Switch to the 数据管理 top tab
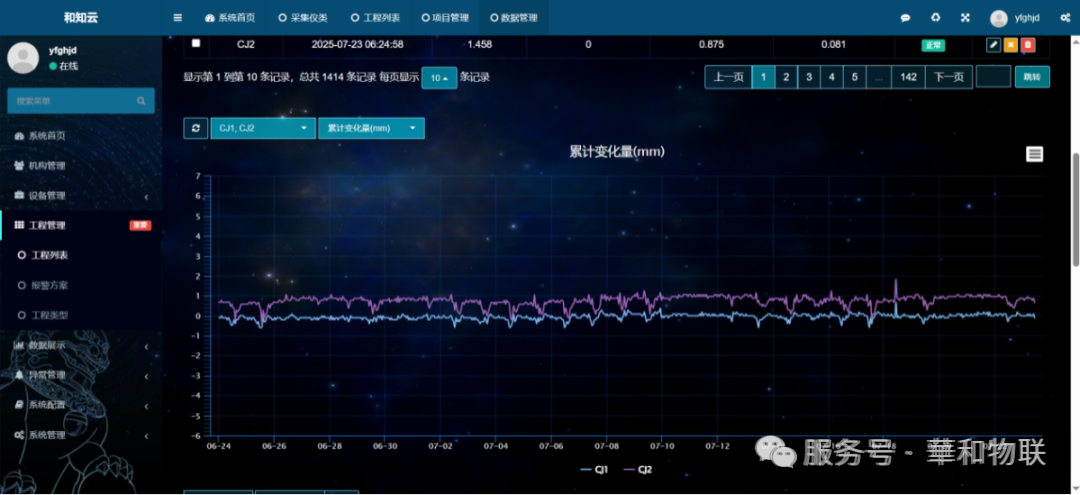The image size is (1080, 495). pos(514,18)
